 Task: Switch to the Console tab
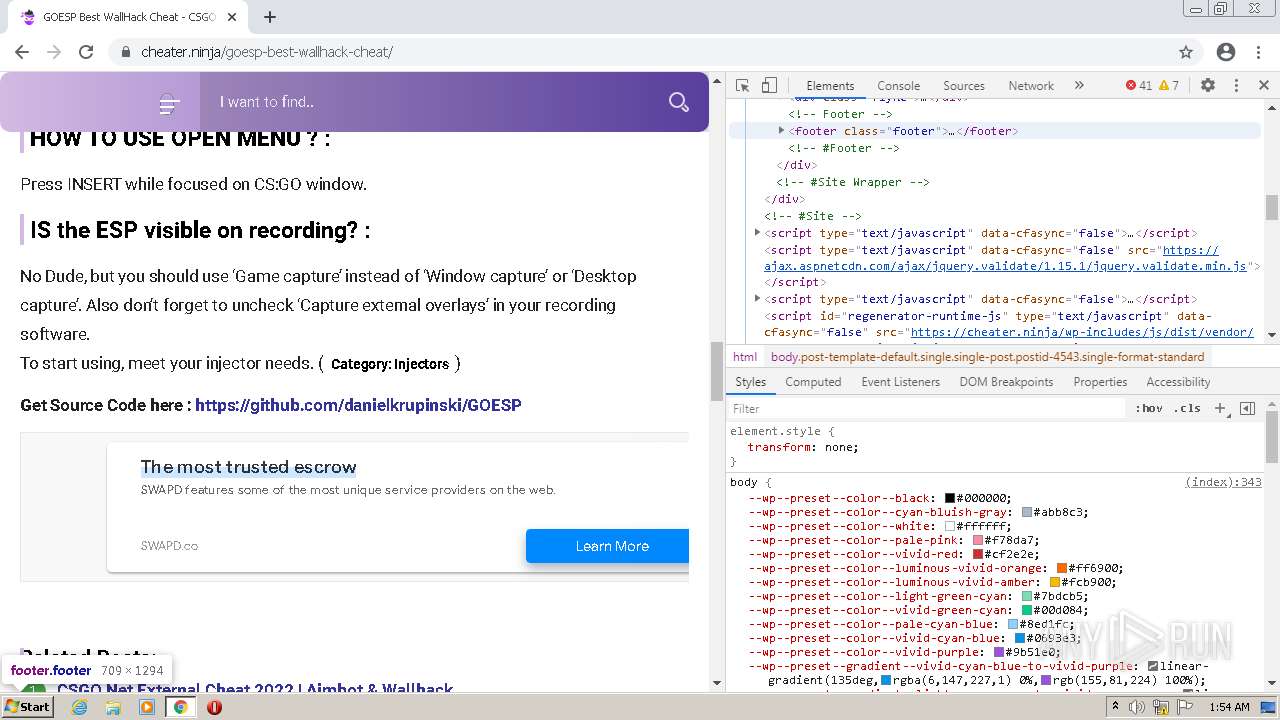(898, 86)
